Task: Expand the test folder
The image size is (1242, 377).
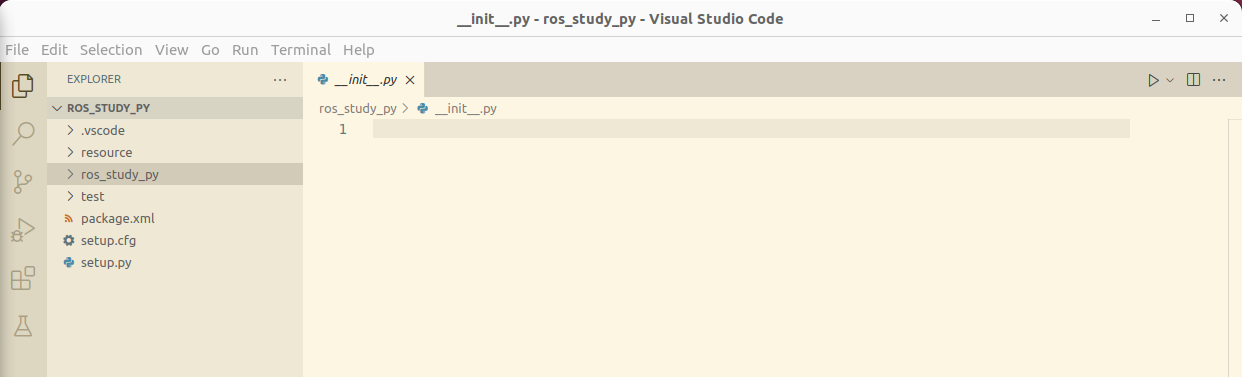Action: [175, 196]
